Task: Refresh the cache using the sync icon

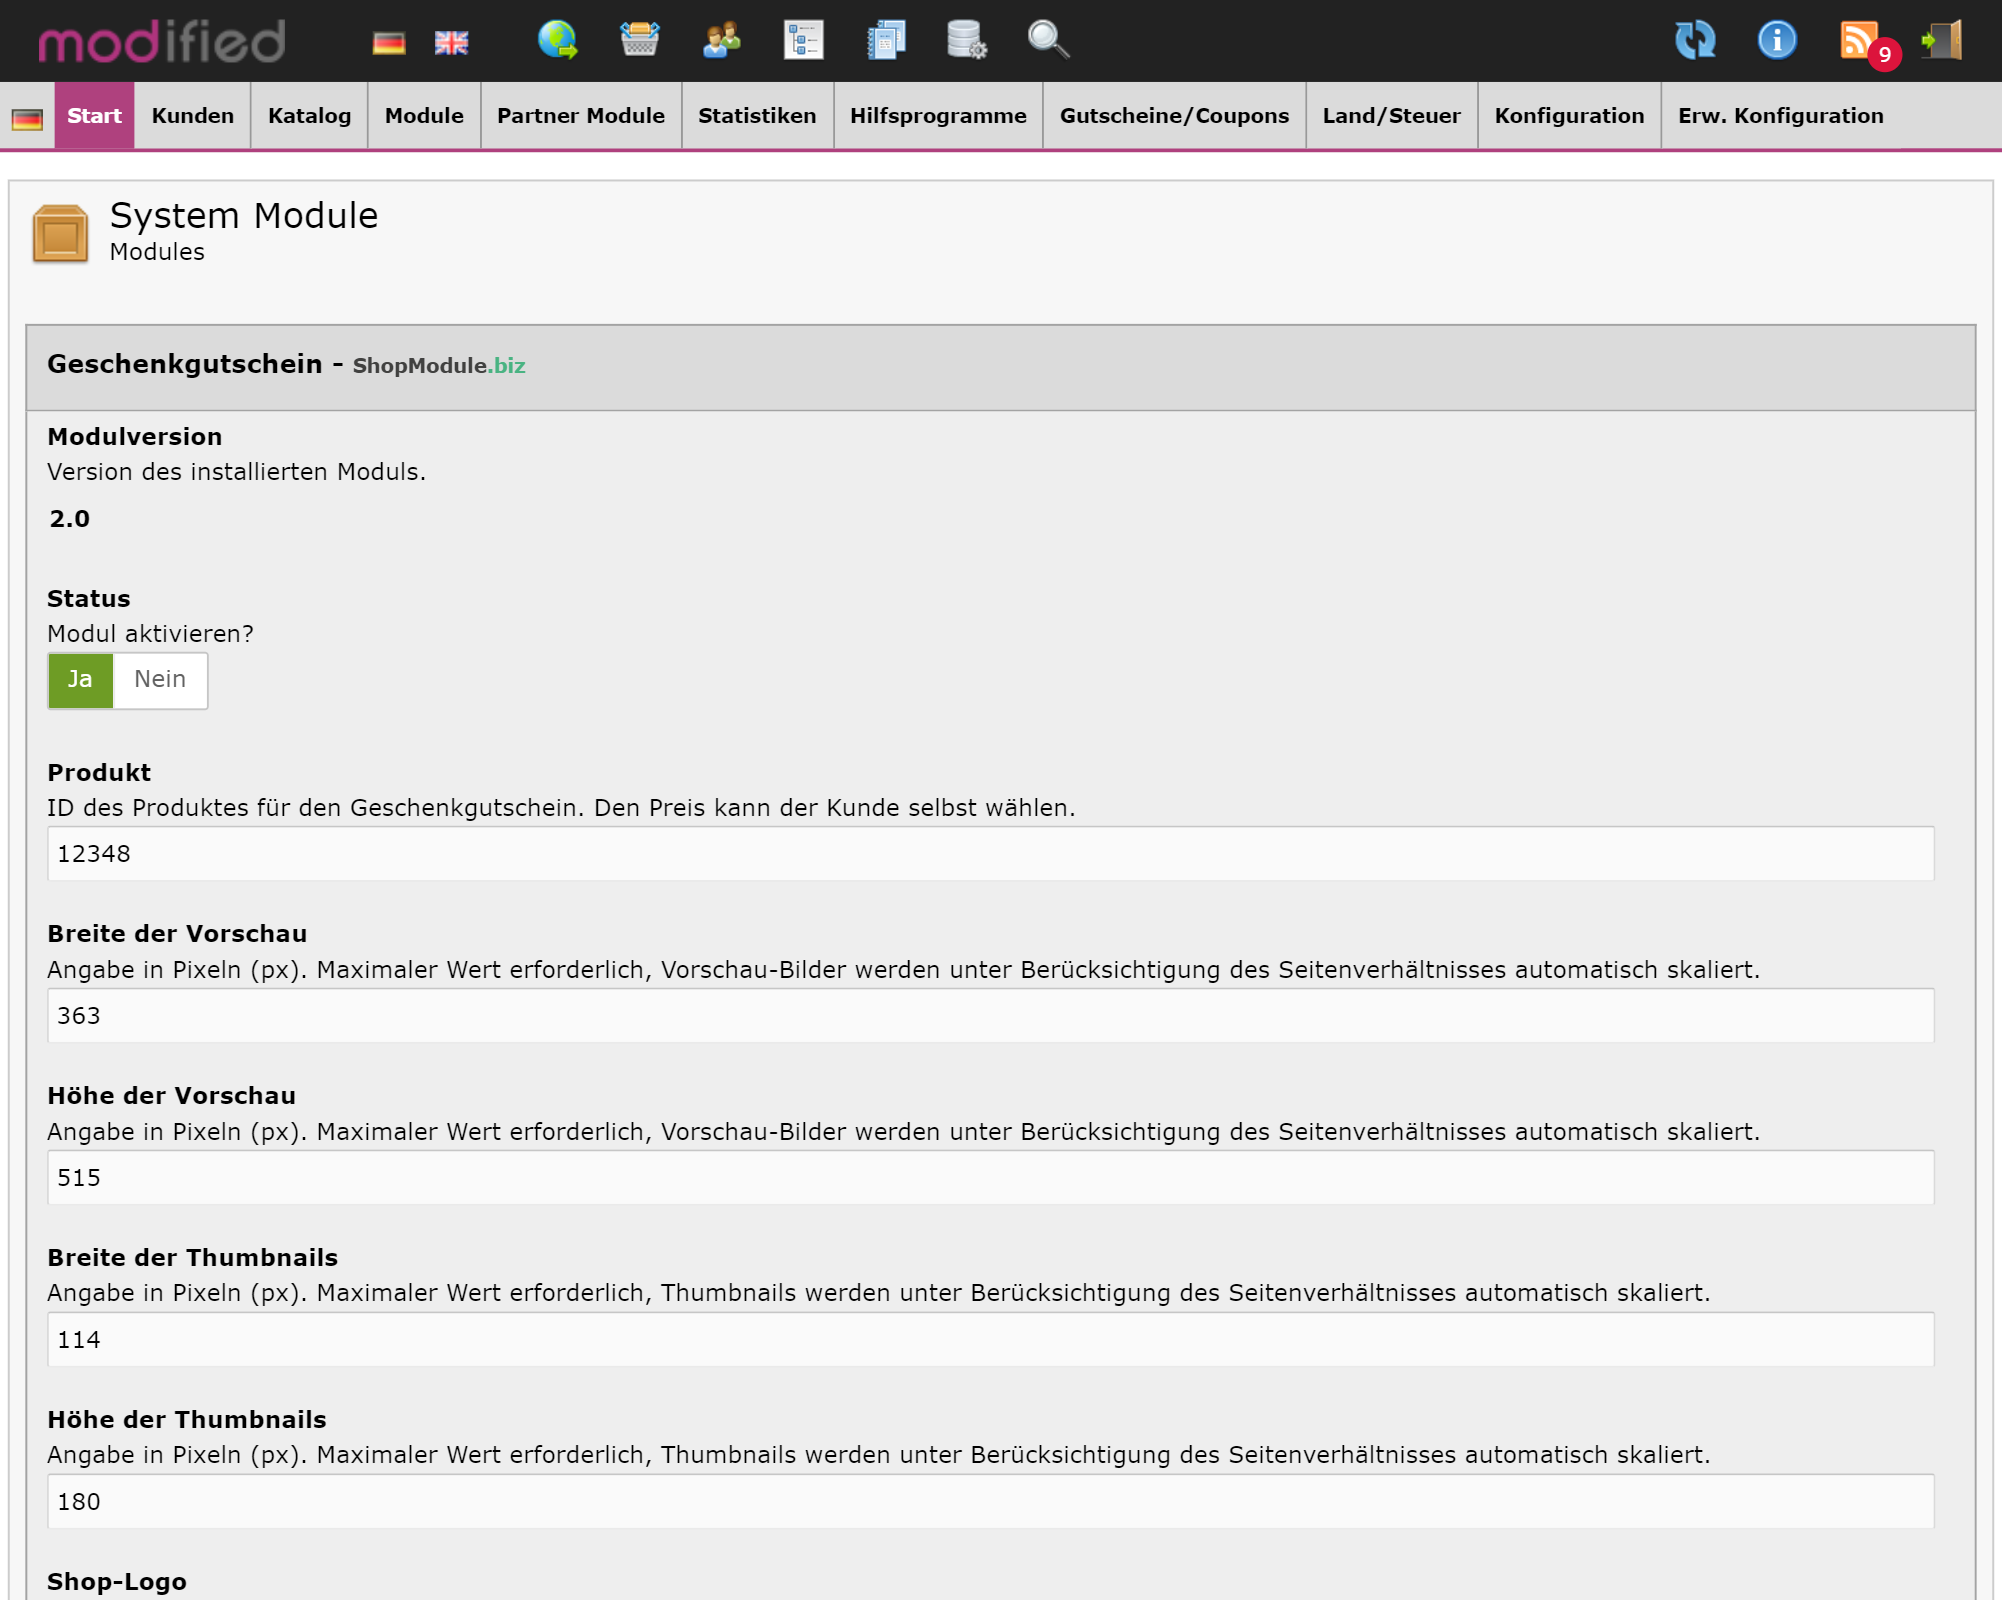Action: click(1696, 41)
